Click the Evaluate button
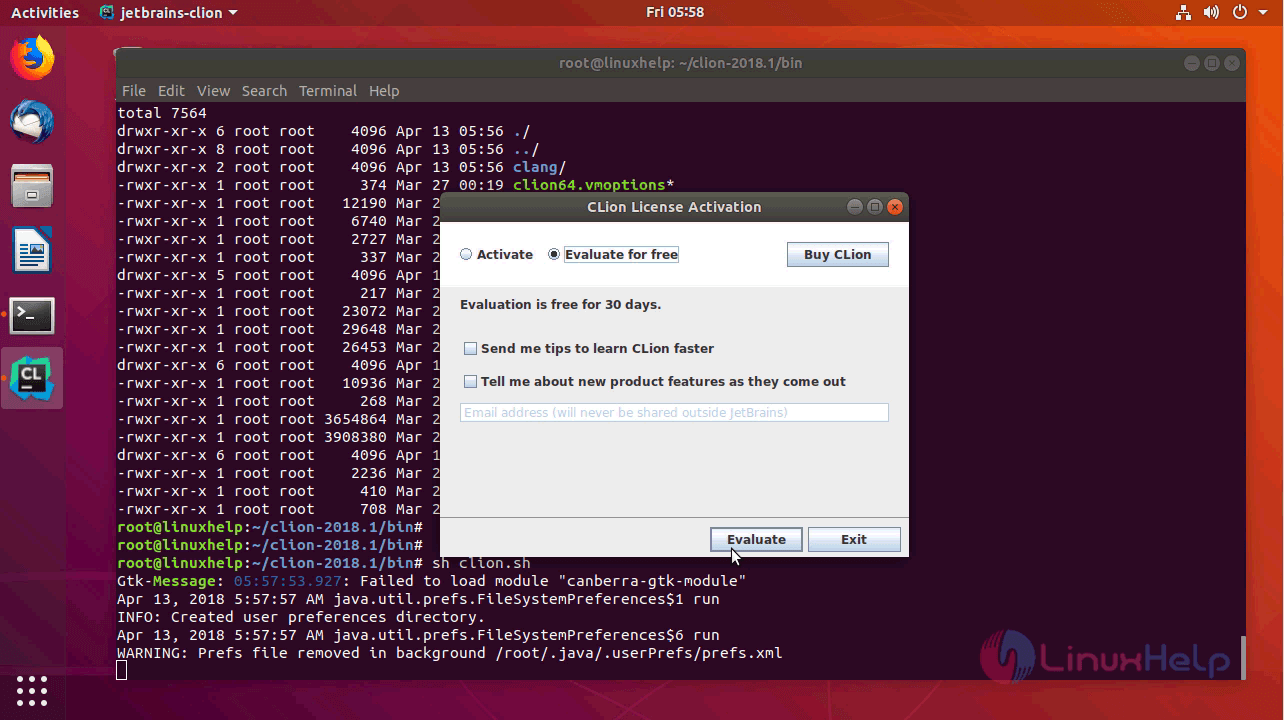This screenshot has height=720, width=1284. 756,539
